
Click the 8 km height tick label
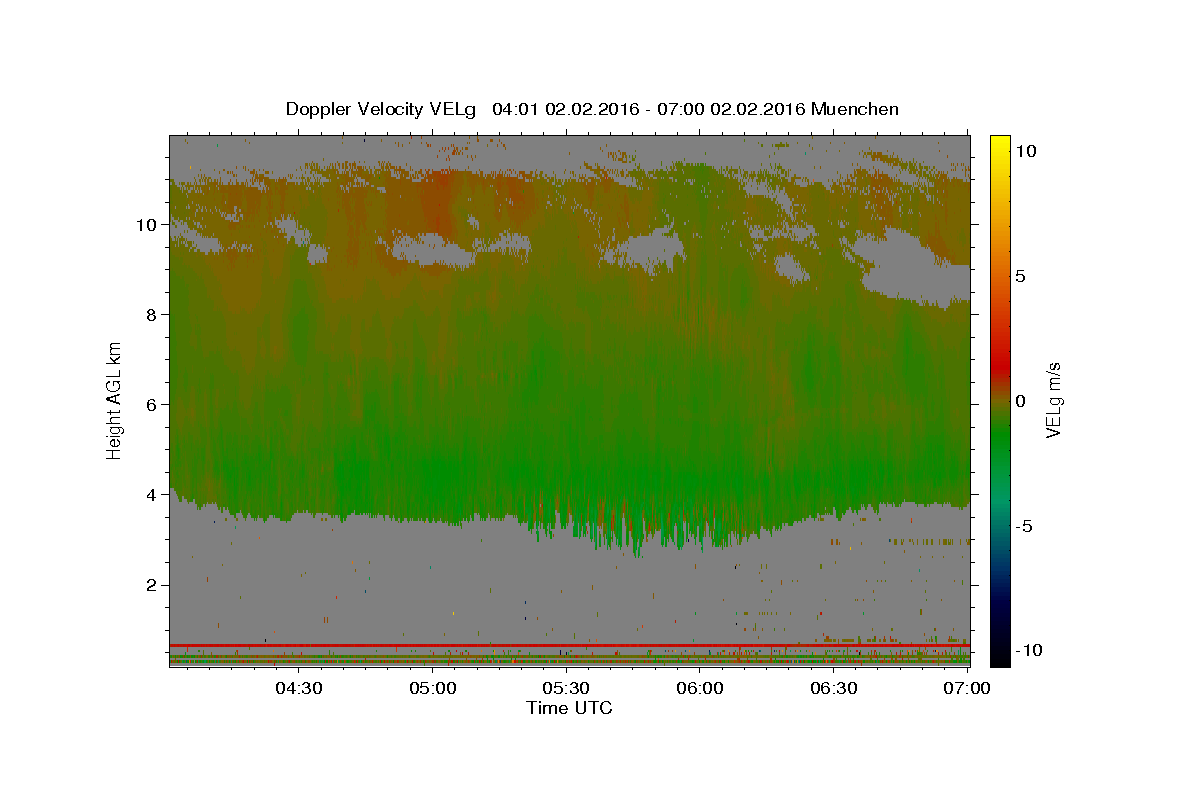tap(153, 315)
